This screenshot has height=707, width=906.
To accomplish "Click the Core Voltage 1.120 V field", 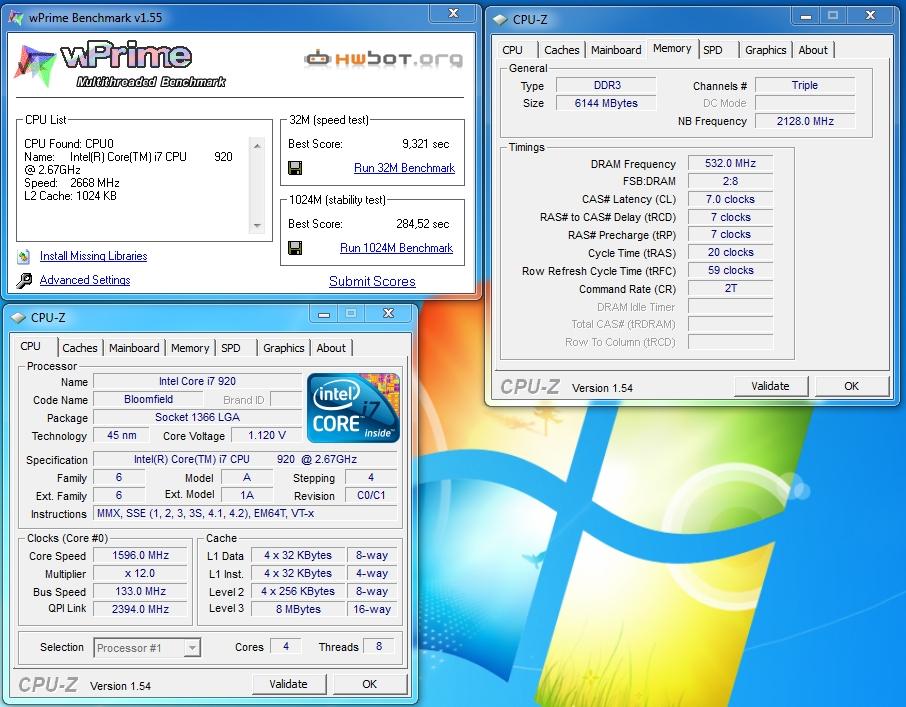I will coord(266,436).
